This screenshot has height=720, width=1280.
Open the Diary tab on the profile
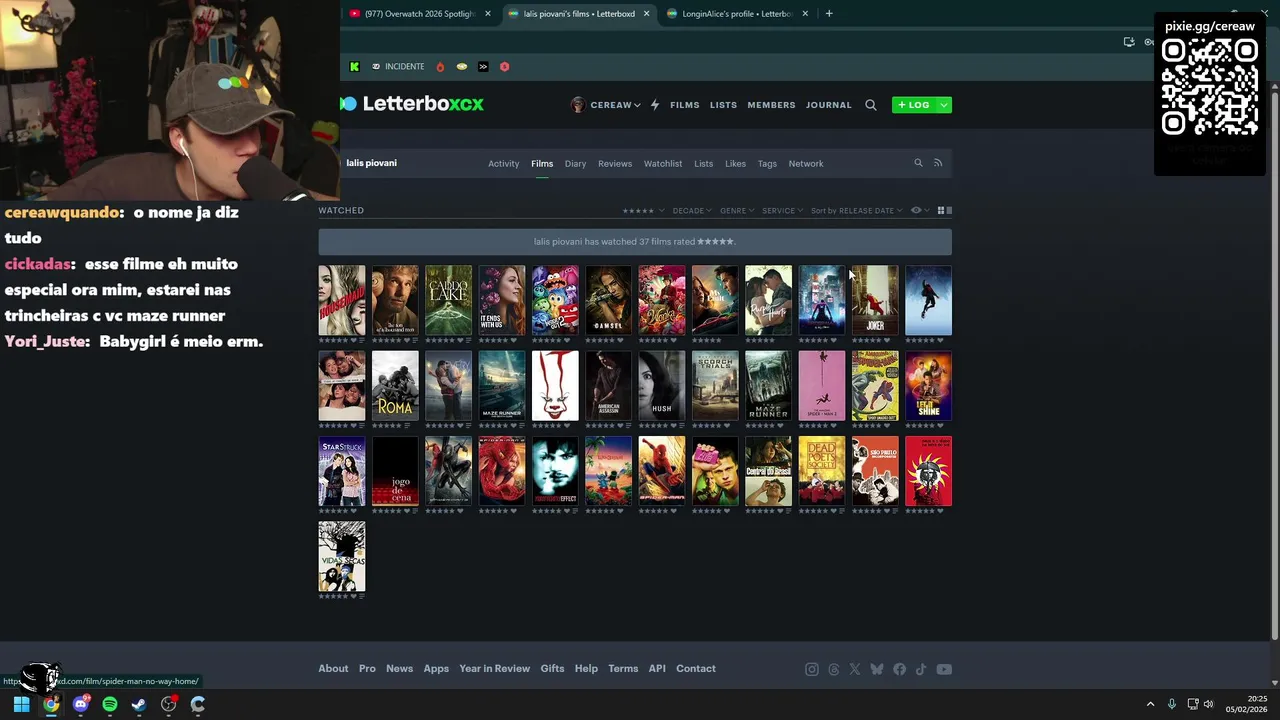[575, 164]
